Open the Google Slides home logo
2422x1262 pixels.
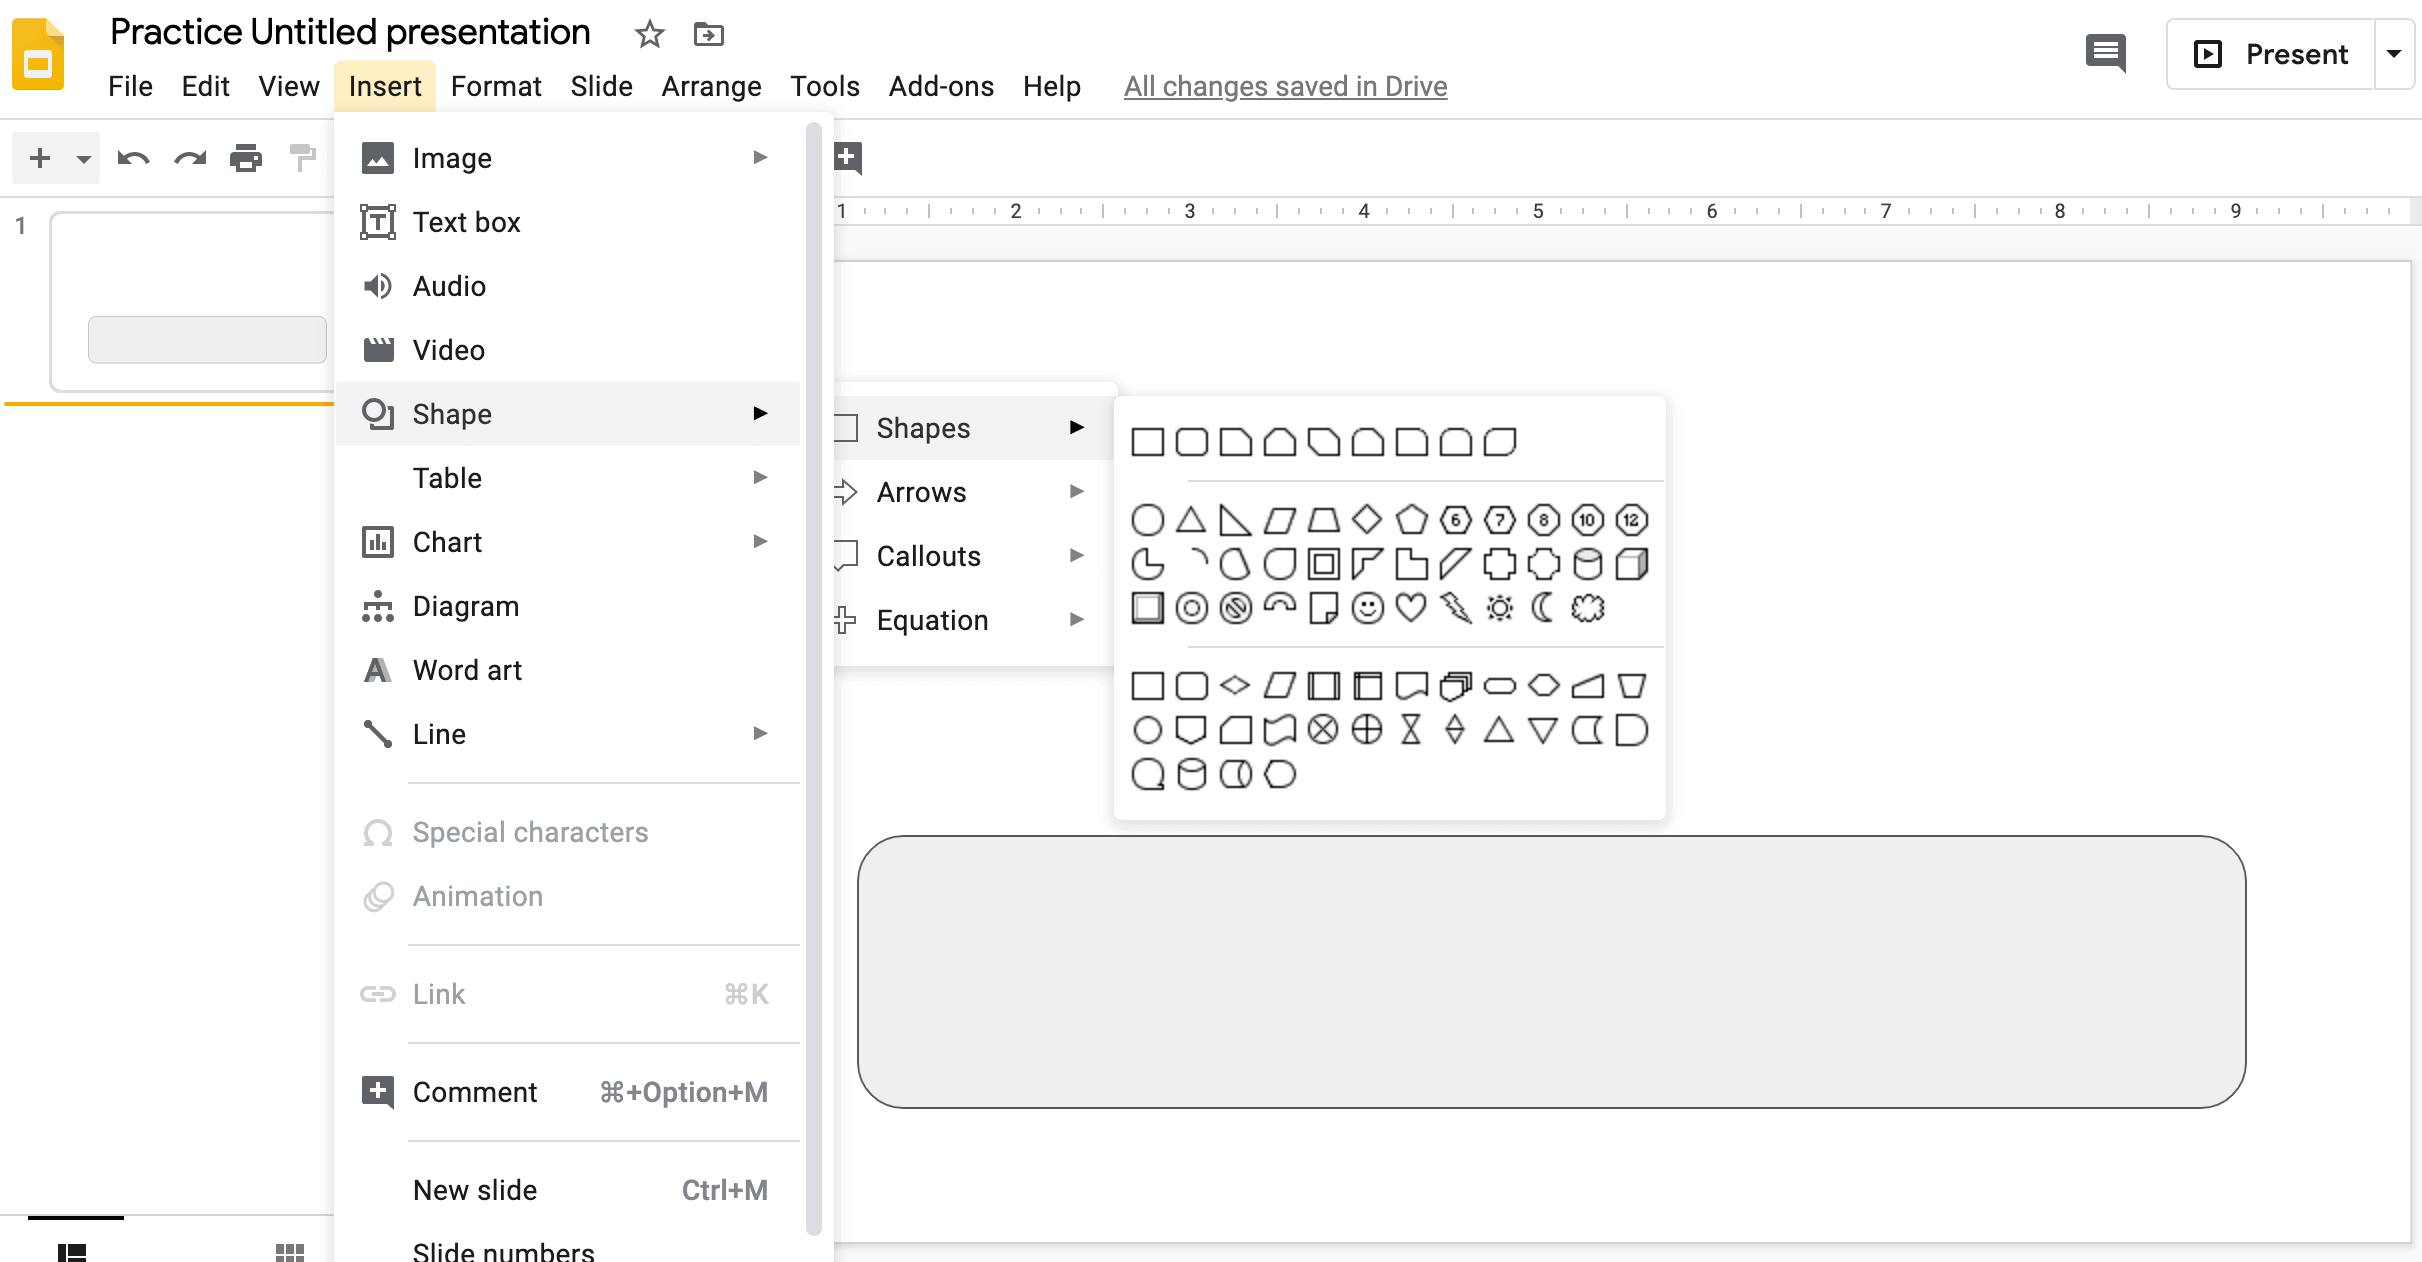(38, 54)
